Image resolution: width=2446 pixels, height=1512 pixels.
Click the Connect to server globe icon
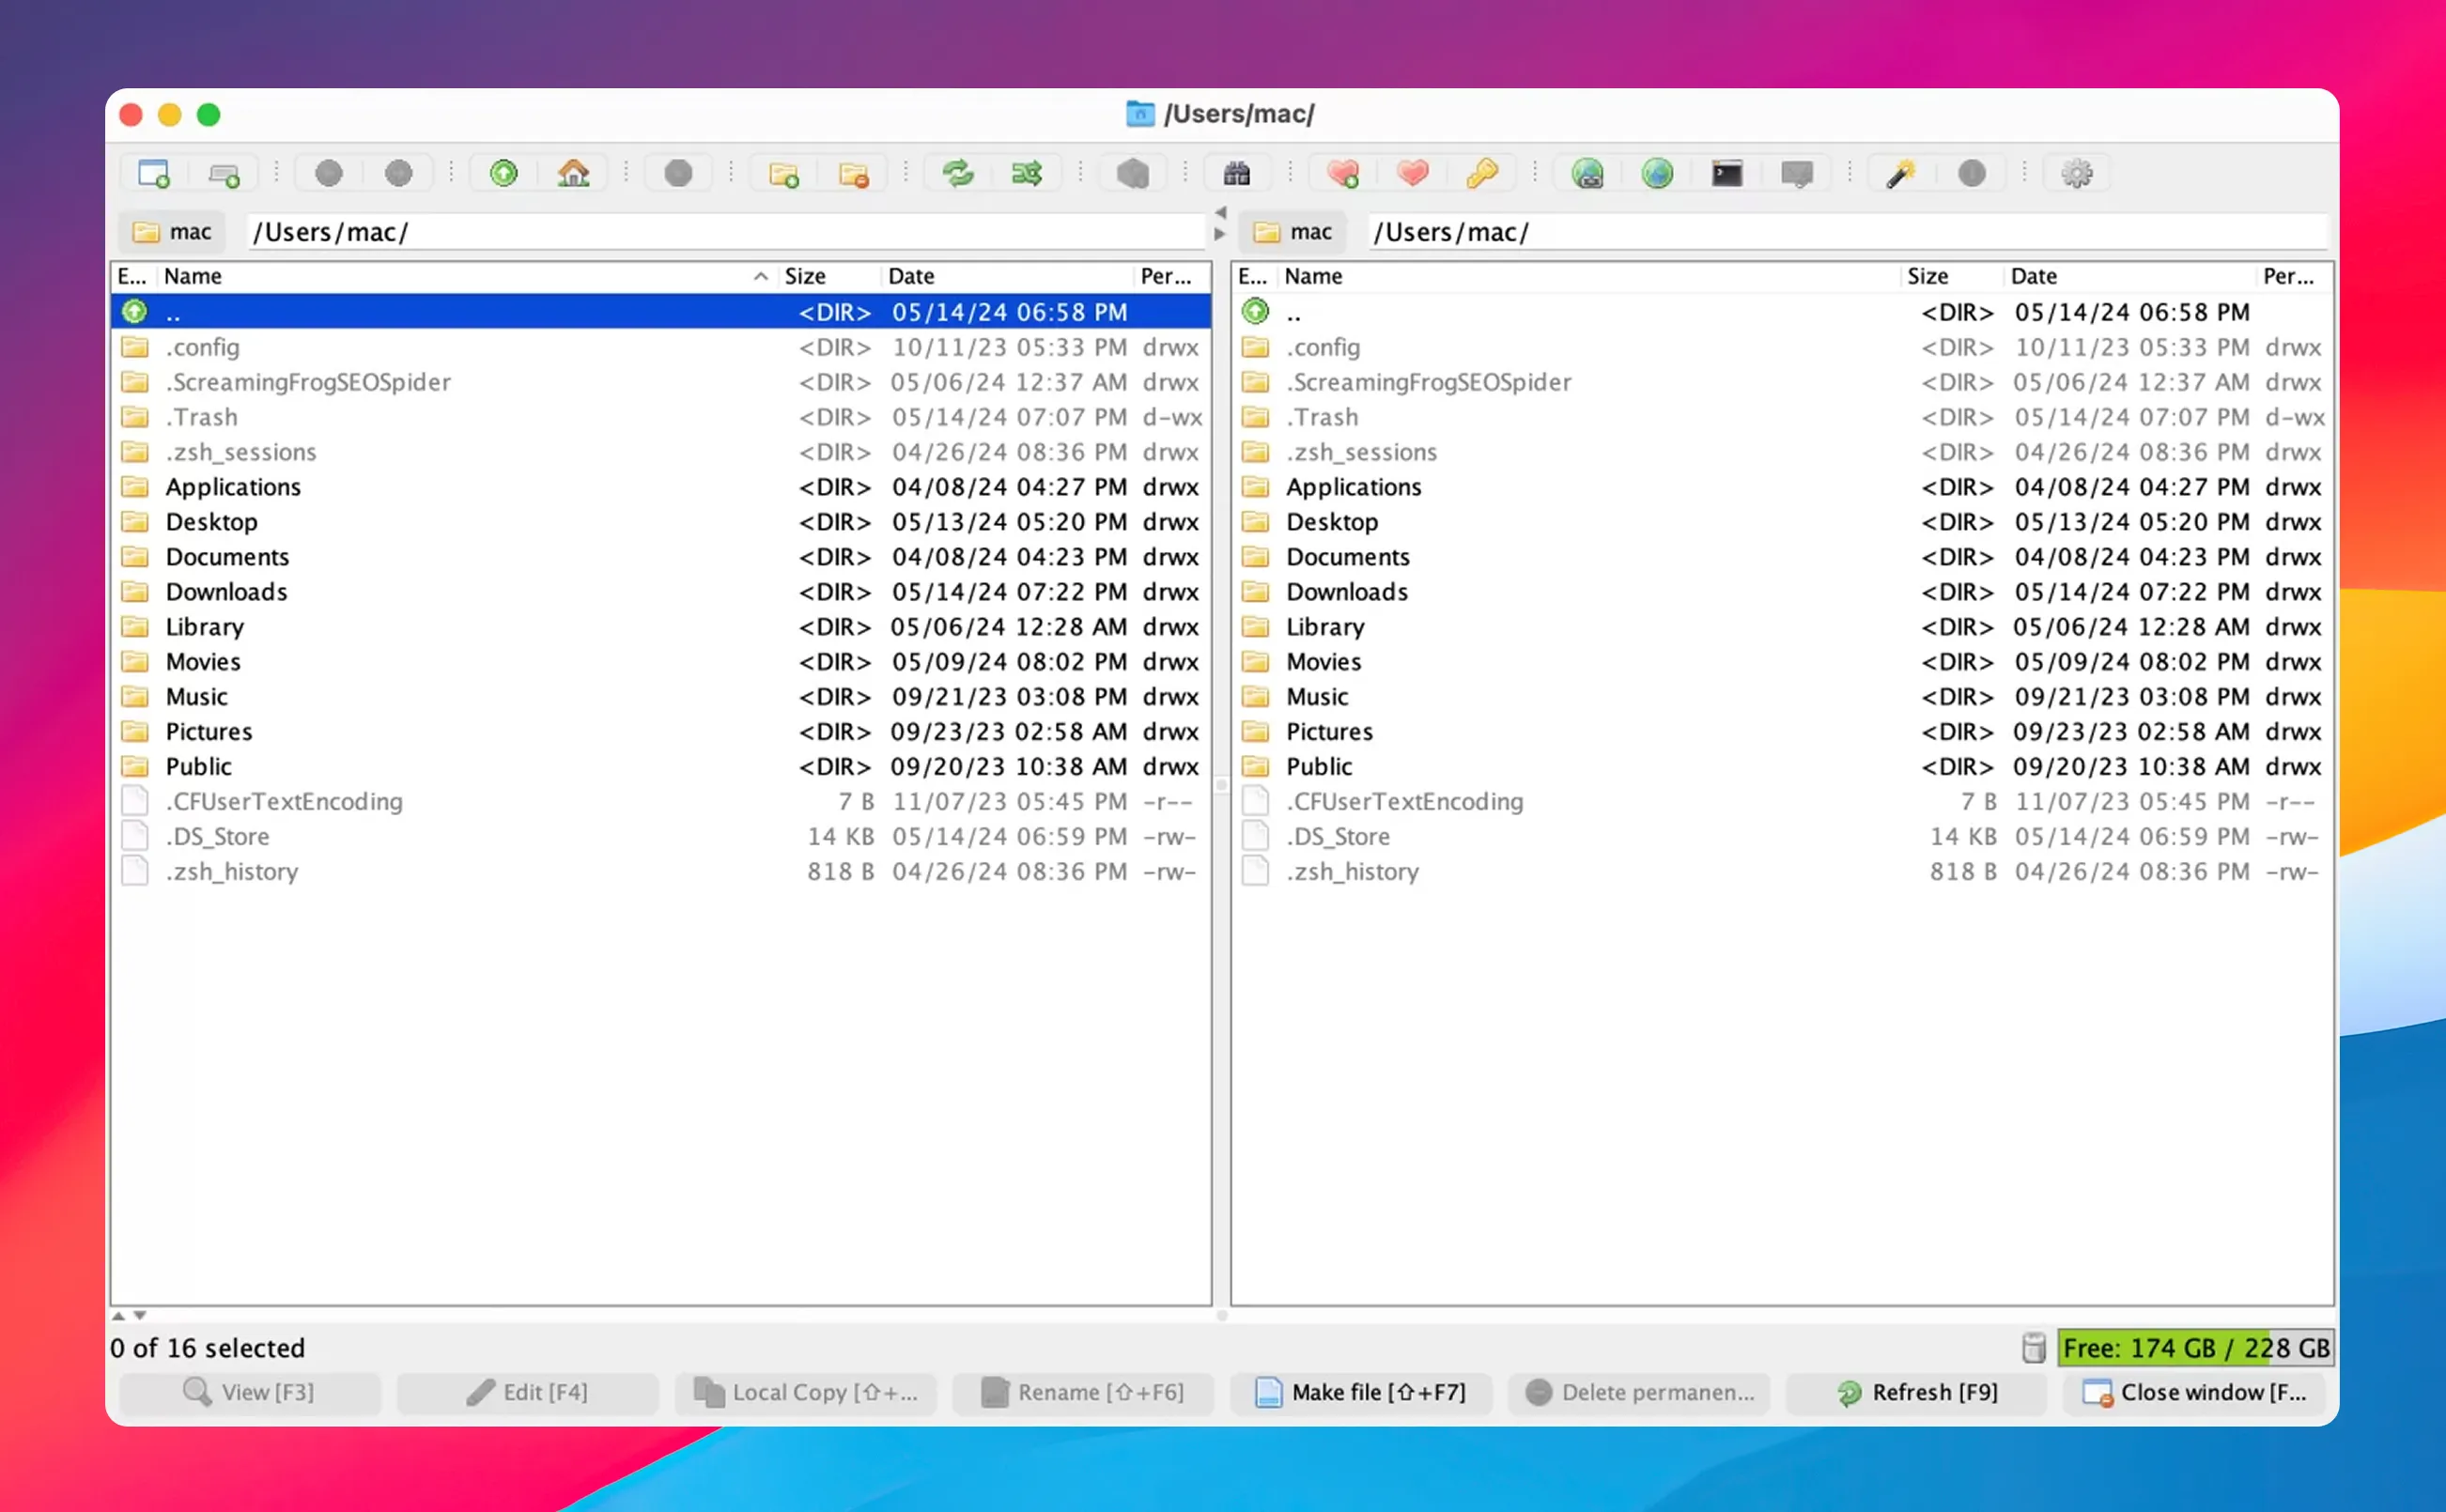[x=1588, y=174]
